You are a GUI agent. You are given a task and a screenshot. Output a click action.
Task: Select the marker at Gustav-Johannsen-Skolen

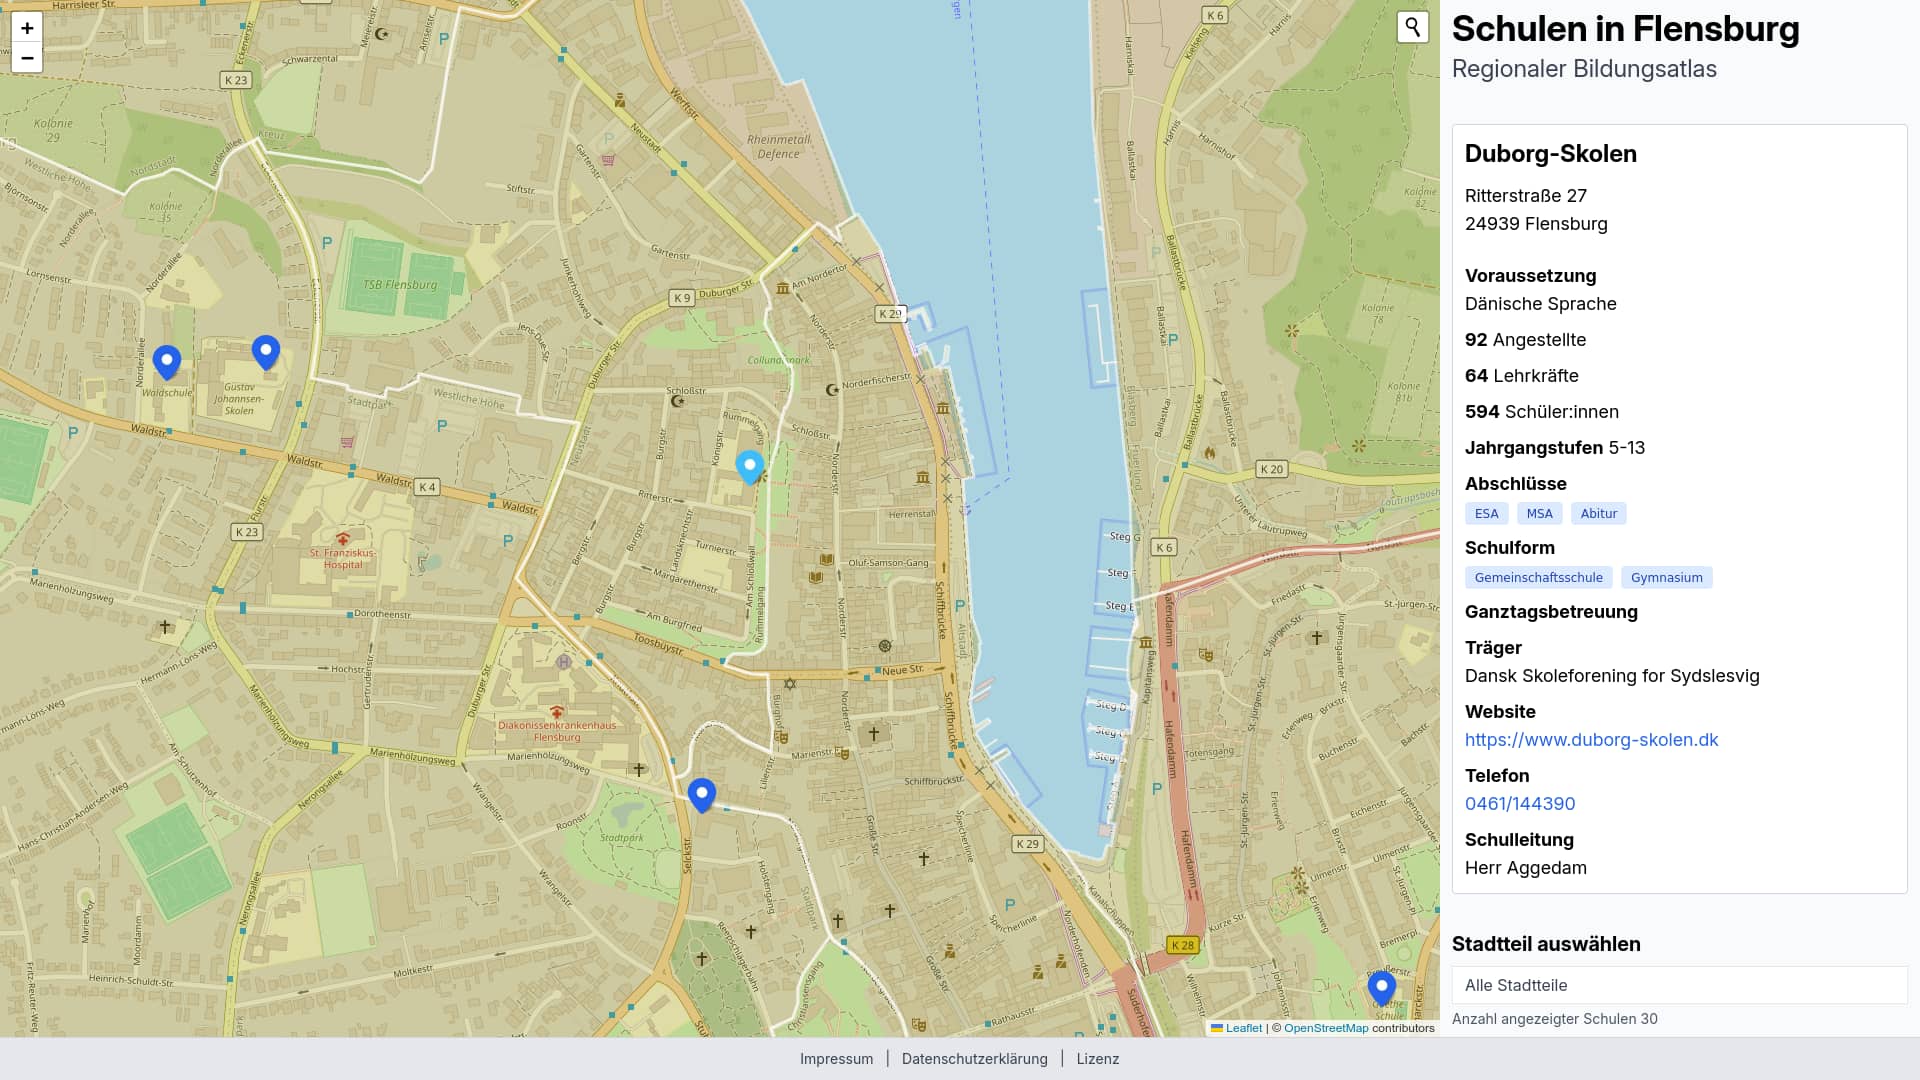point(264,351)
